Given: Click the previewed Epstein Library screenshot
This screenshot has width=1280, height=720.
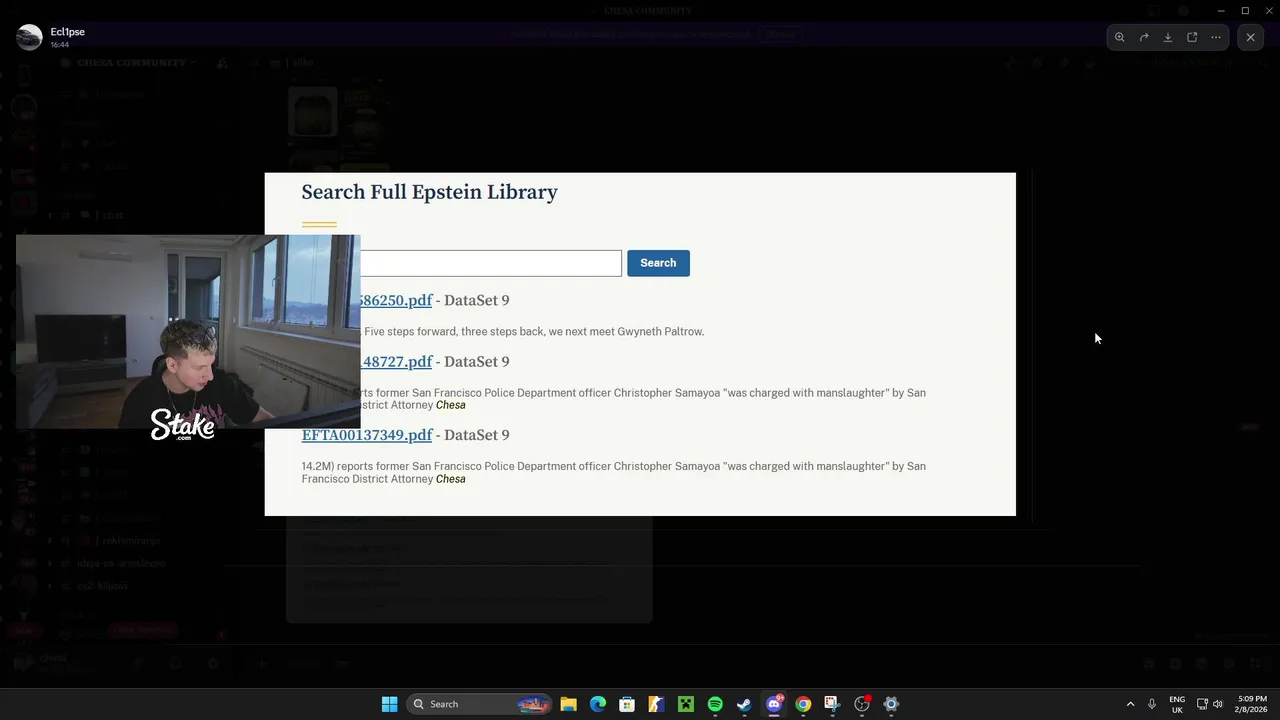Looking at the screenshot, I should pos(640,344).
